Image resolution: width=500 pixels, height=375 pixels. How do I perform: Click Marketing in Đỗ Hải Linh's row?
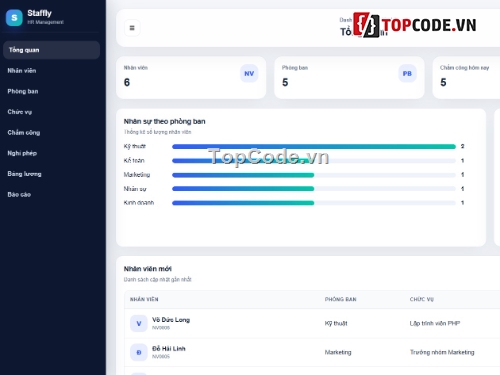[338, 352]
